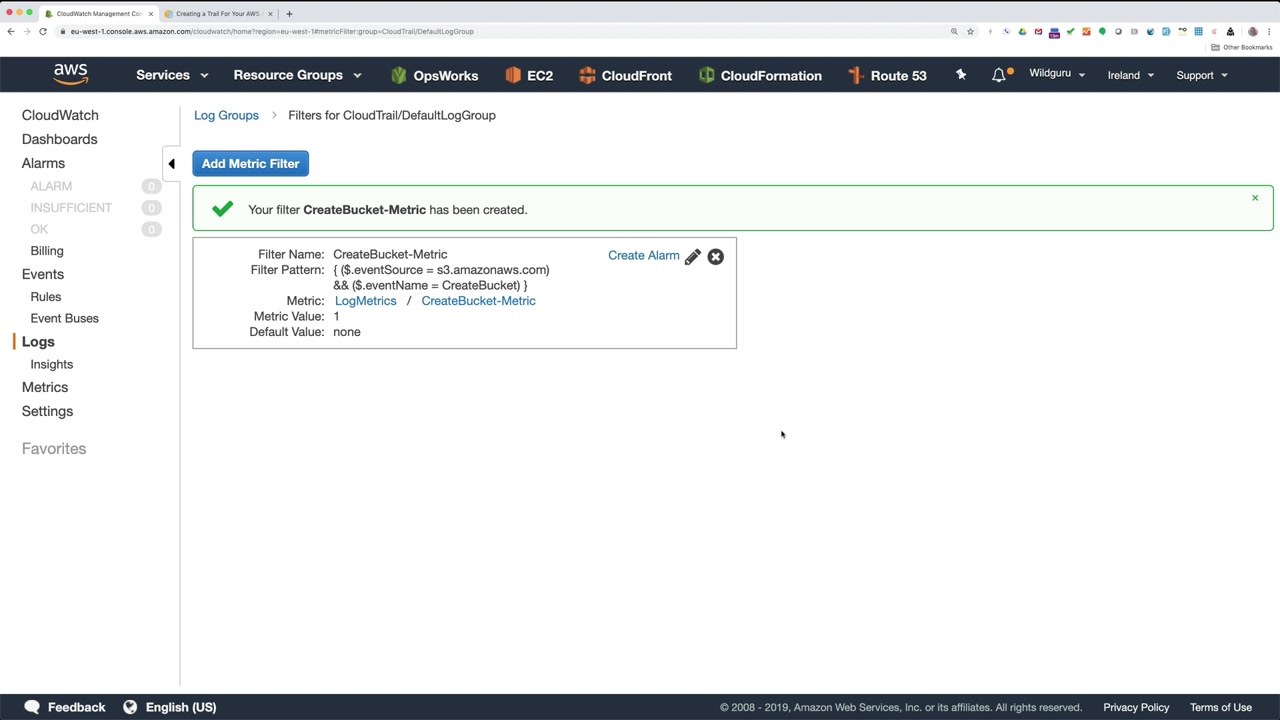This screenshot has height=720, width=1280.
Task: Open the EC2 shortcut
Action: (x=529, y=75)
